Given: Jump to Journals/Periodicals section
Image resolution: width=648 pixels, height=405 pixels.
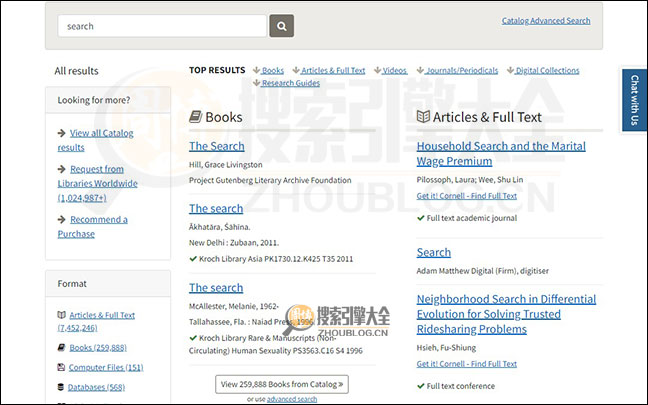Looking at the screenshot, I should tap(462, 71).
